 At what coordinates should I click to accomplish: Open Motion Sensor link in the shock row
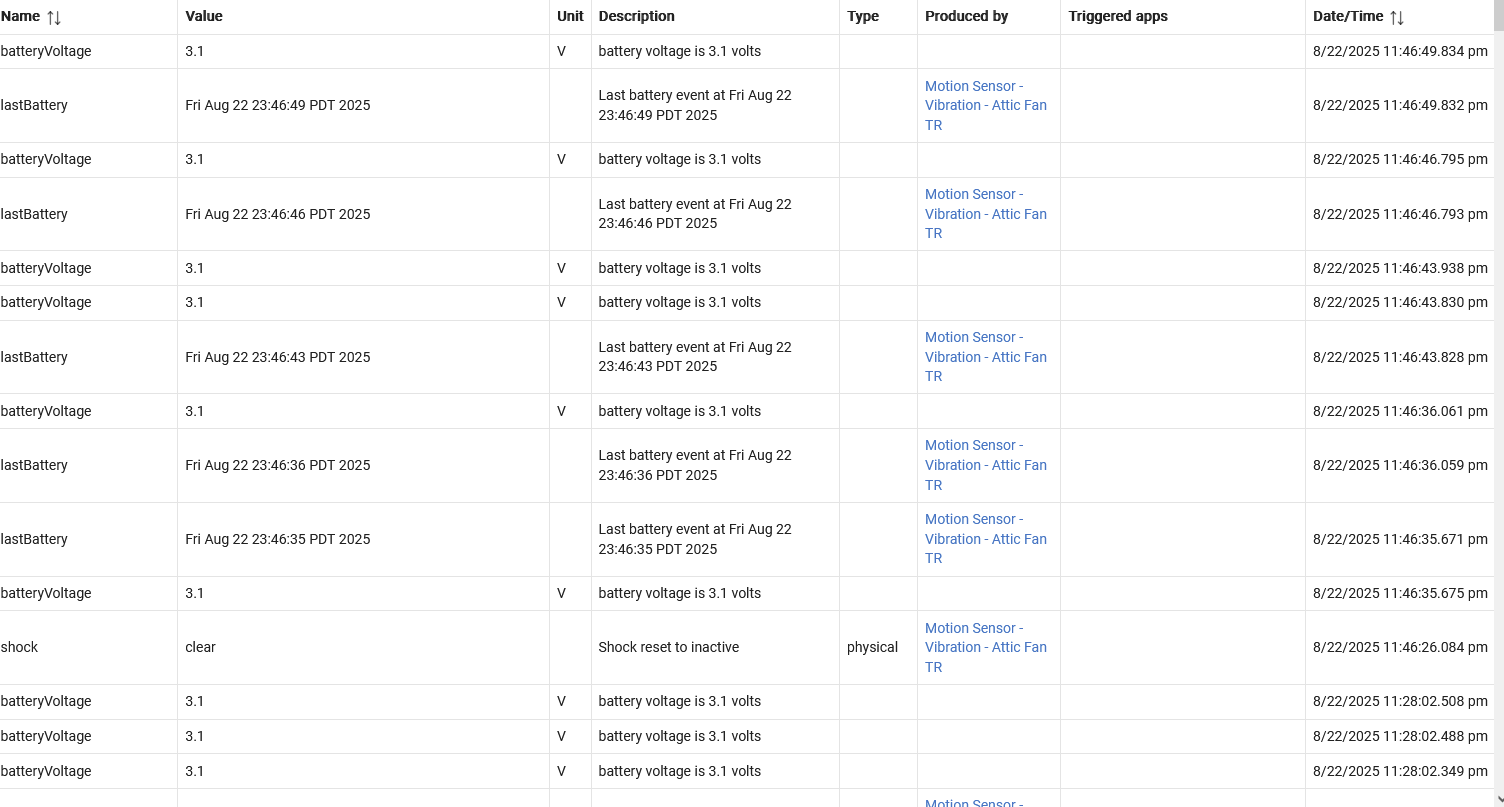[985, 647]
